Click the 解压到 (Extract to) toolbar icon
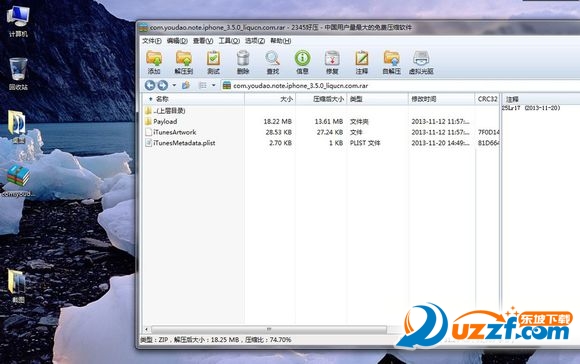 tap(184, 62)
